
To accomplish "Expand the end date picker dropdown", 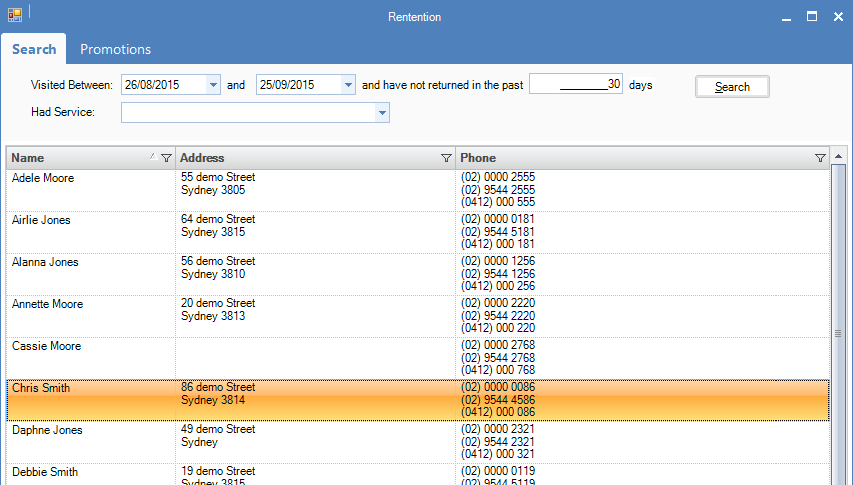I will pyautogui.click(x=348, y=85).
